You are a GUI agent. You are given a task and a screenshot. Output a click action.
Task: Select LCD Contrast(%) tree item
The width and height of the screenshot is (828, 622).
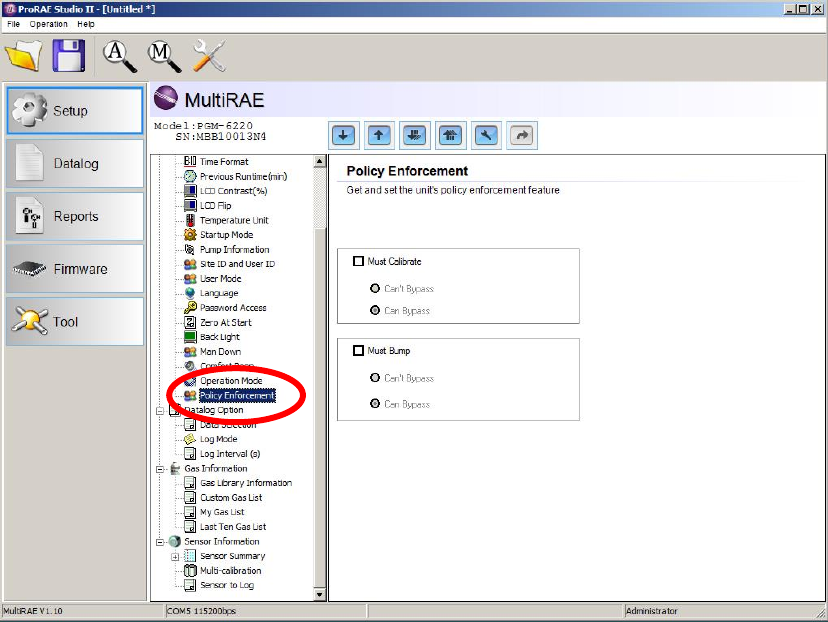[x=233, y=191]
